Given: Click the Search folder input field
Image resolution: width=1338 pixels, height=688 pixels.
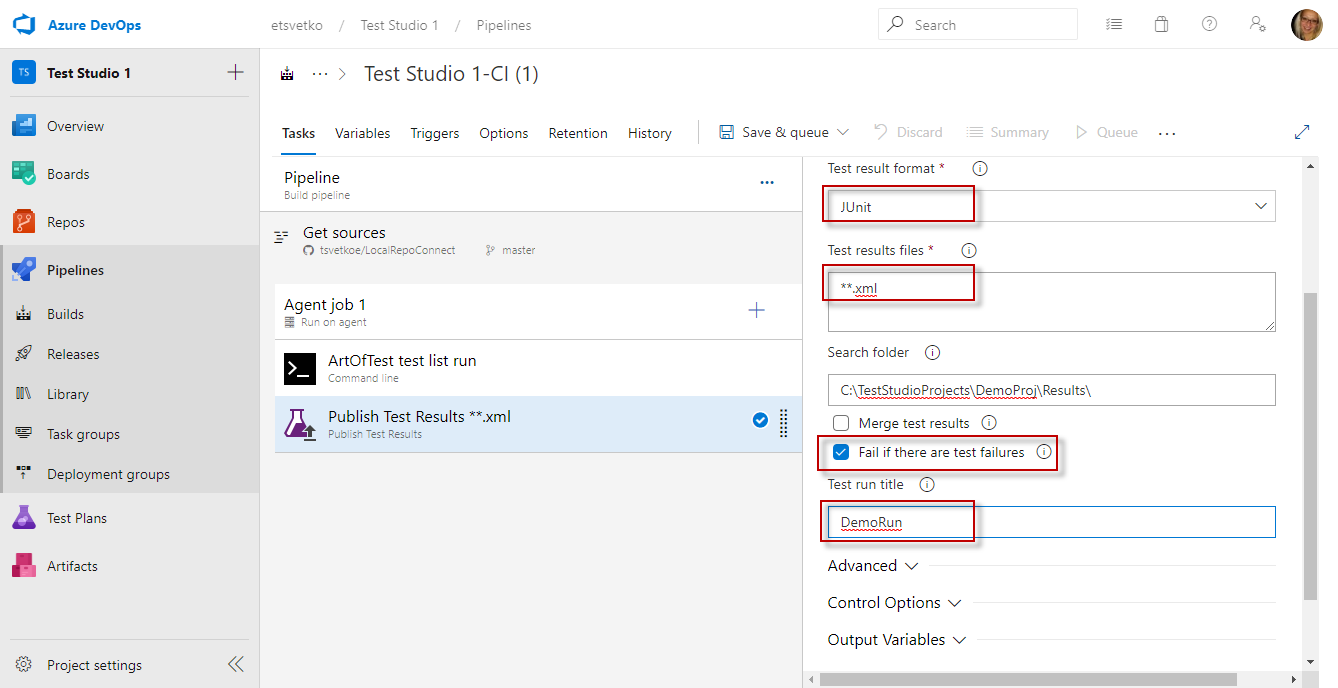Looking at the screenshot, I should point(1051,390).
